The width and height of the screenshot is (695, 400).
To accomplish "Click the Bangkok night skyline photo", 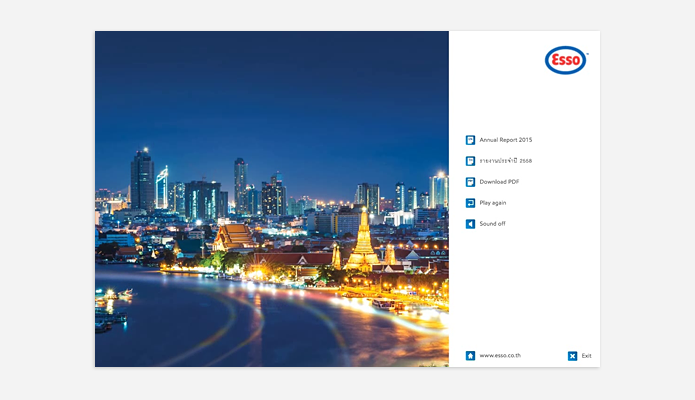I will (272, 199).
